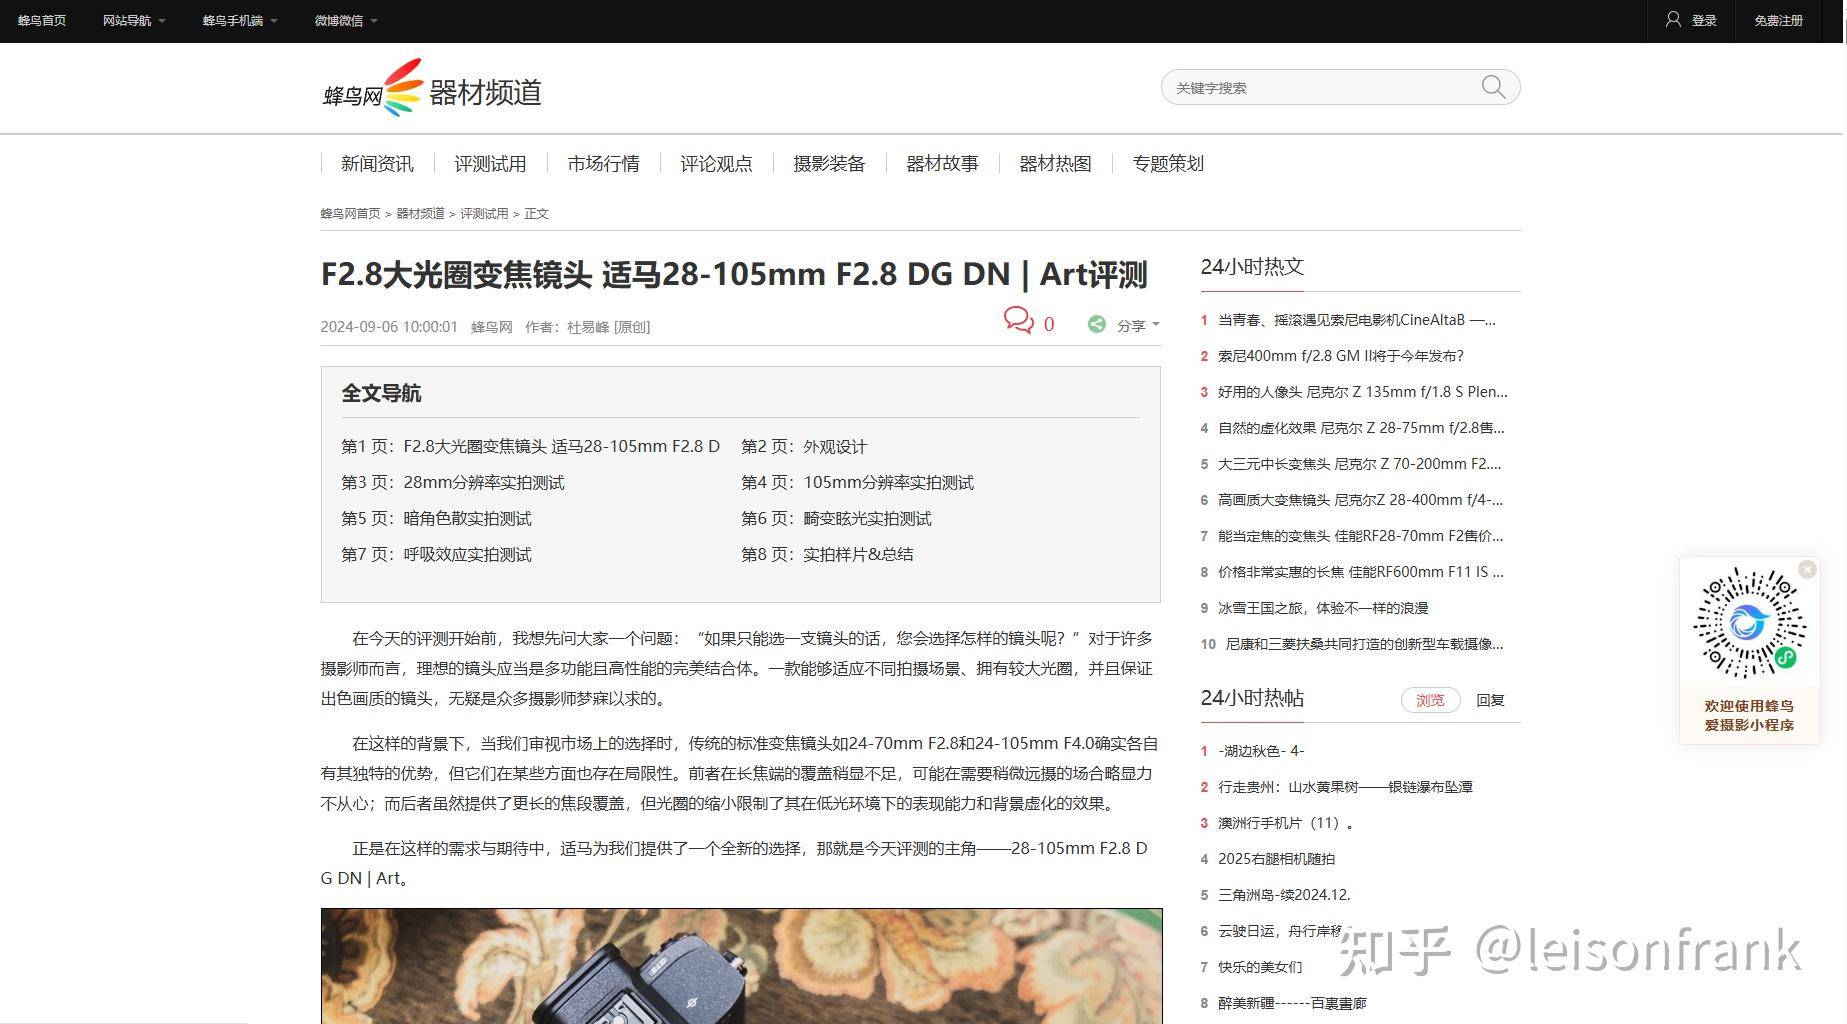Go to 蜂鸟首页 in the top bar
Image resolution: width=1847 pixels, height=1024 pixels.
42,20
